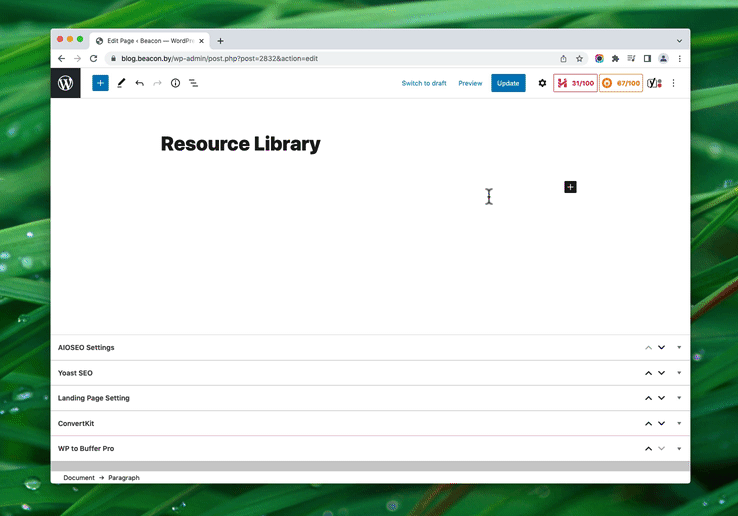Expand WP to Buffer Pro panel triangle
The image size is (738, 516).
pos(679,449)
